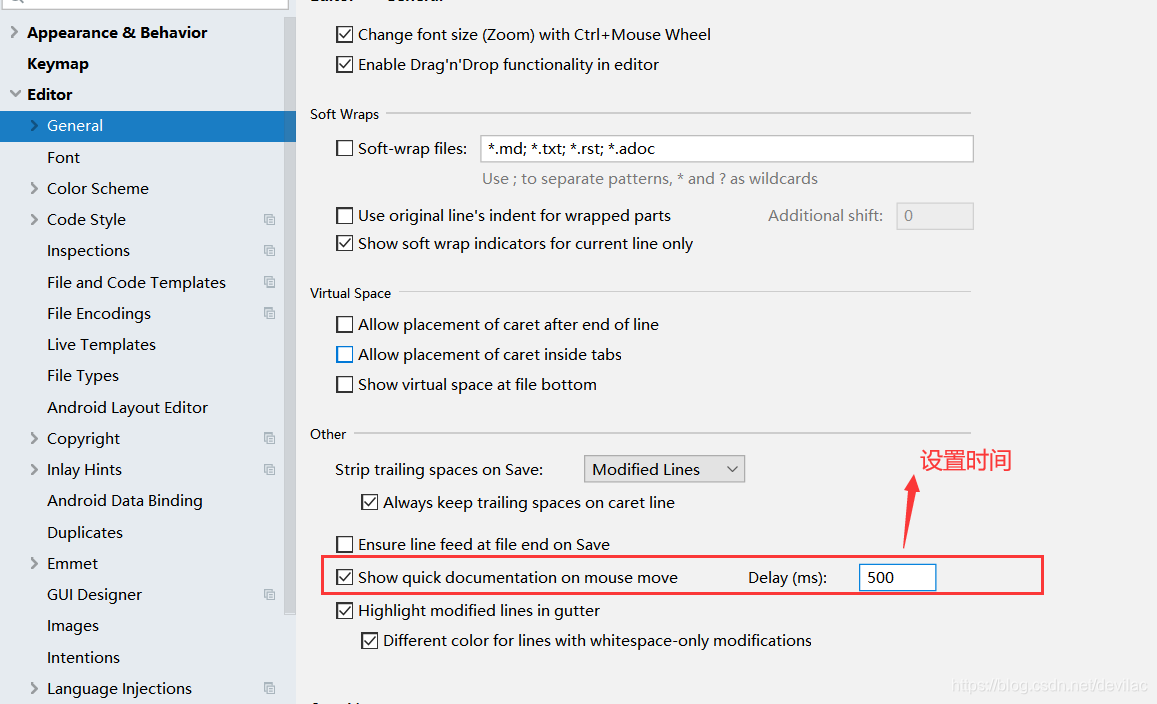Click project-level icon beside Copyright
This screenshot has width=1157, height=704.
pos(269,438)
